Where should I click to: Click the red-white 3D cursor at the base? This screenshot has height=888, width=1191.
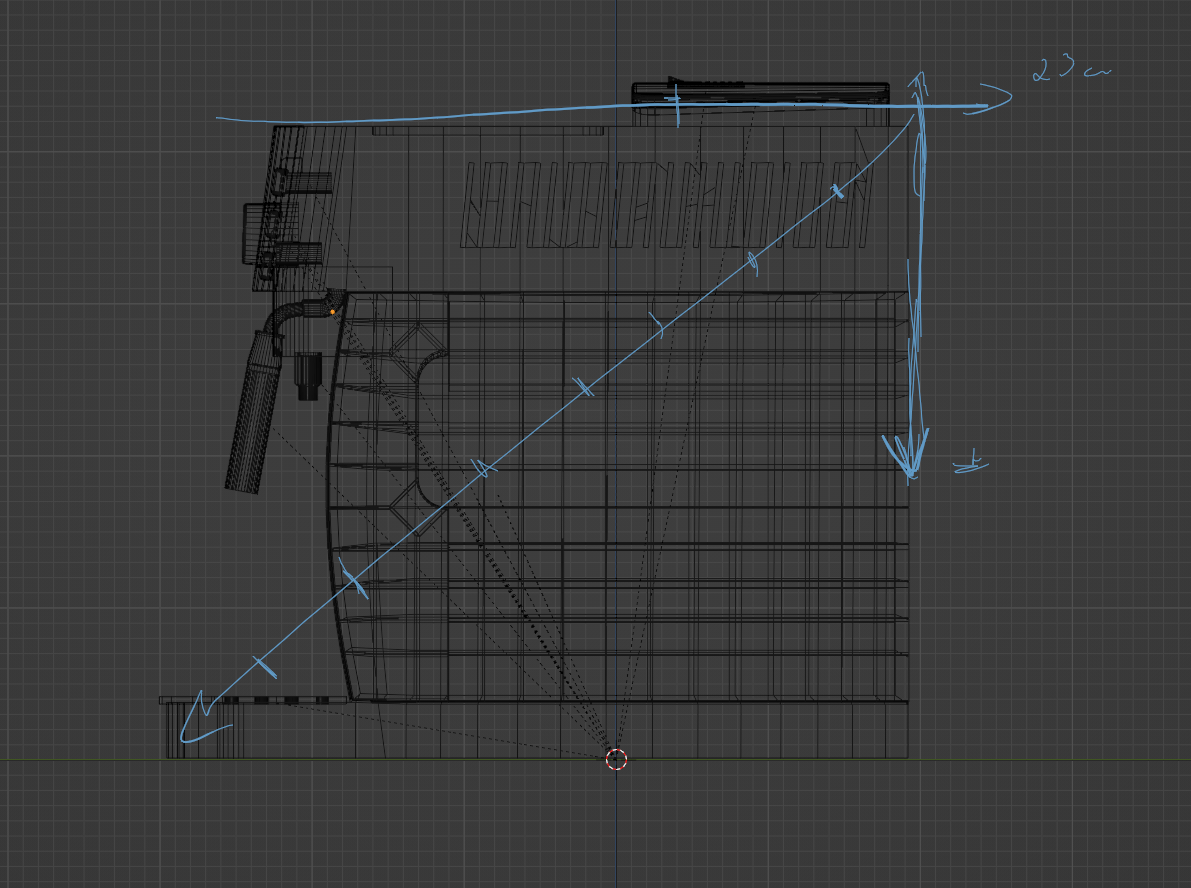pos(616,759)
